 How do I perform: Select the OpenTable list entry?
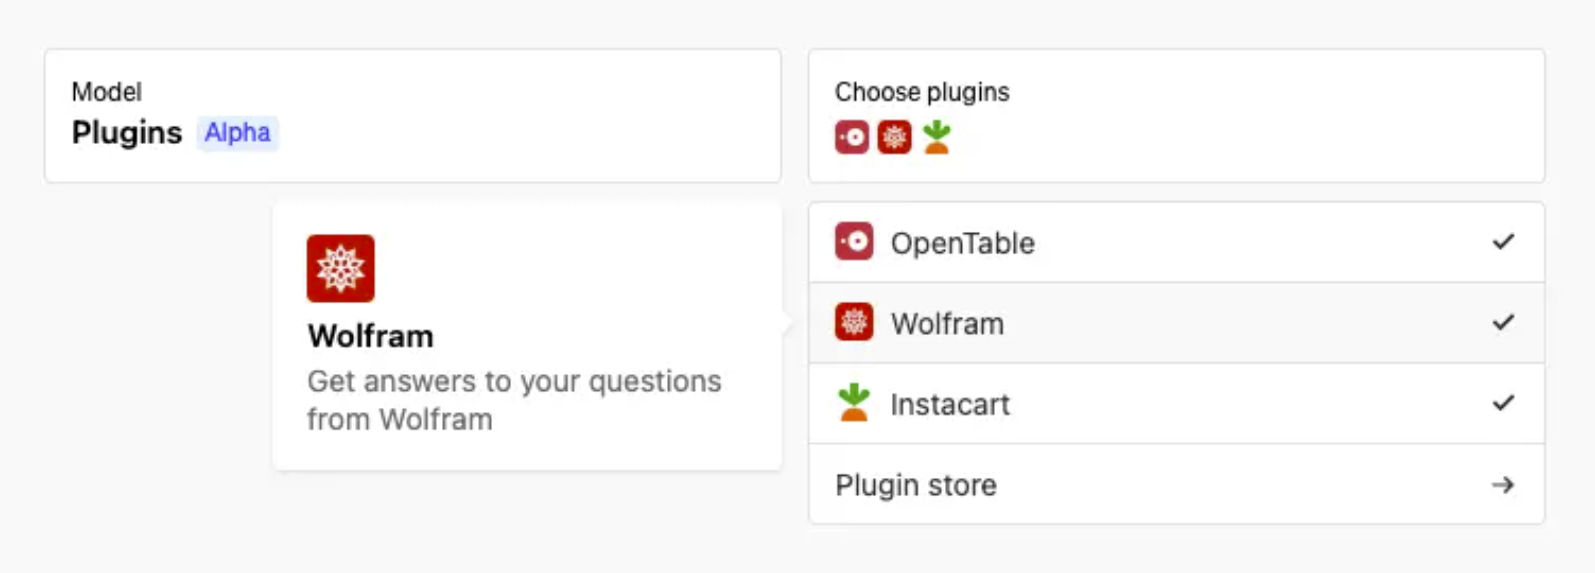pos(1177,242)
